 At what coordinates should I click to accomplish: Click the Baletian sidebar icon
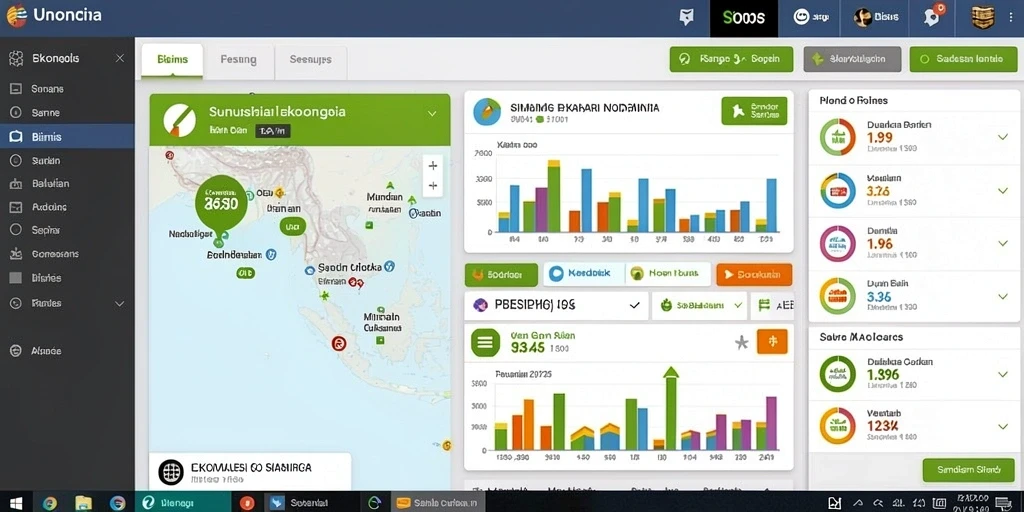click(16, 184)
